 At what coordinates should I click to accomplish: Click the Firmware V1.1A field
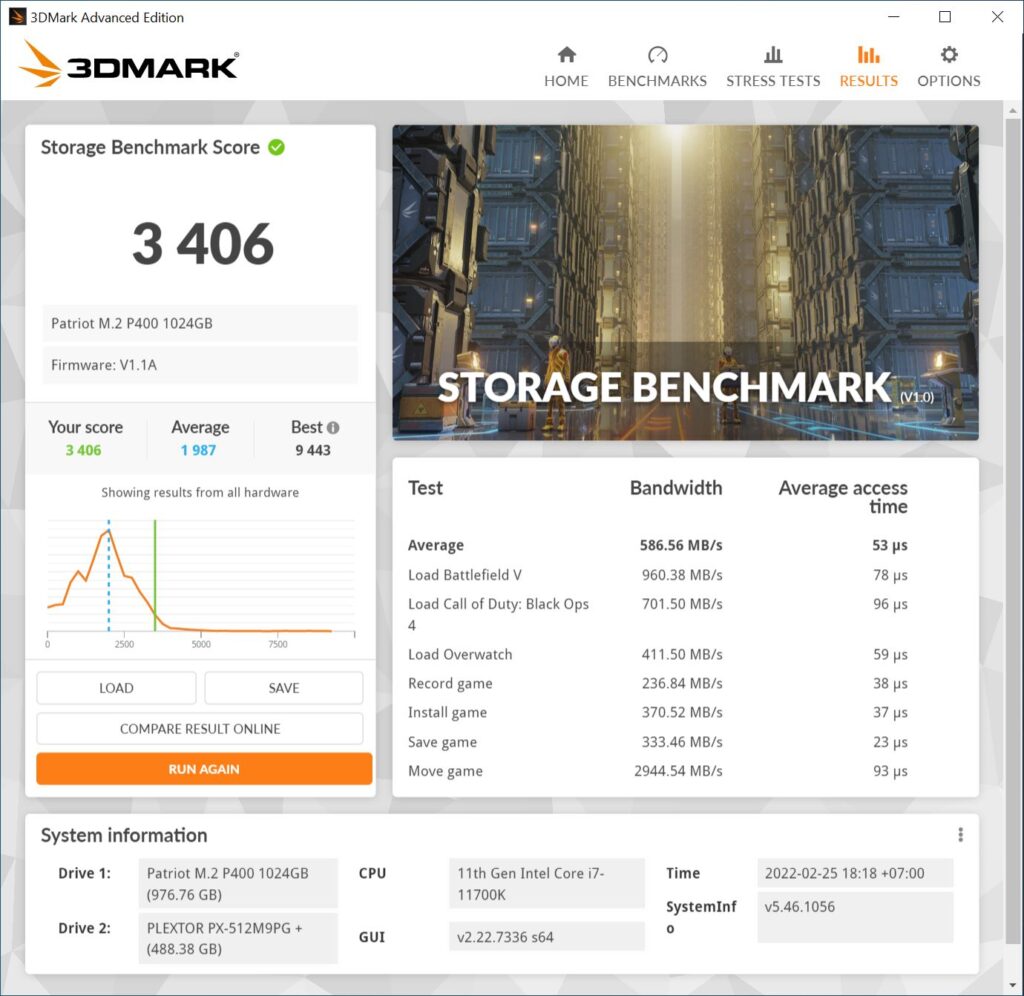pyautogui.click(x=199, y=364)
